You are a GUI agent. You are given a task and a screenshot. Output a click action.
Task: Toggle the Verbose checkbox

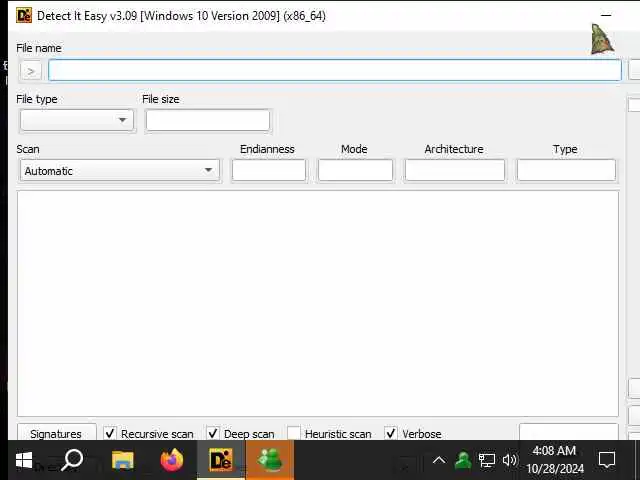tap(391, 433)
